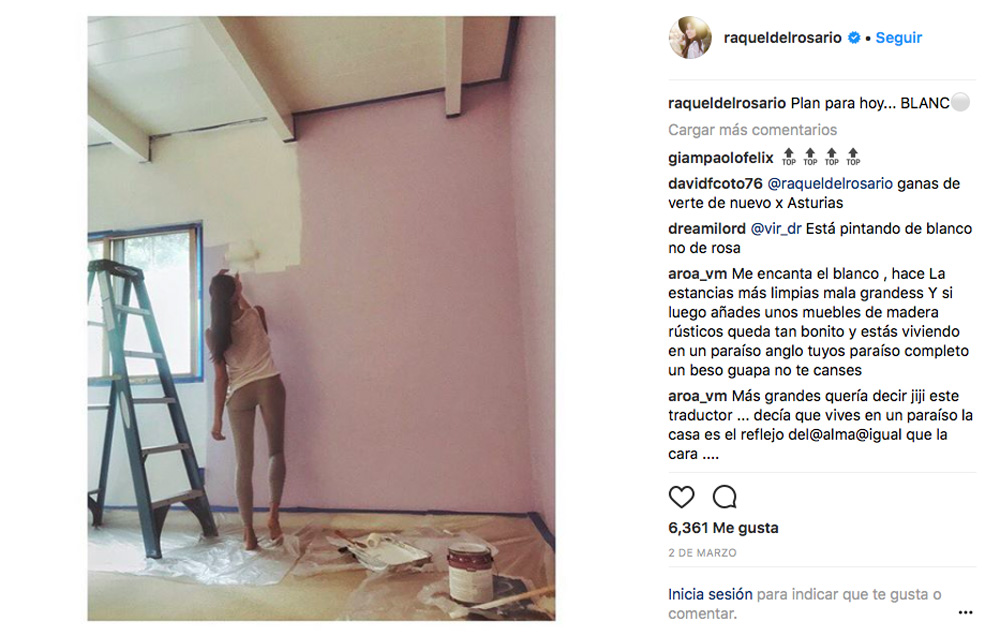Click the raqueldelrosario profile avatar

(690, 38)
